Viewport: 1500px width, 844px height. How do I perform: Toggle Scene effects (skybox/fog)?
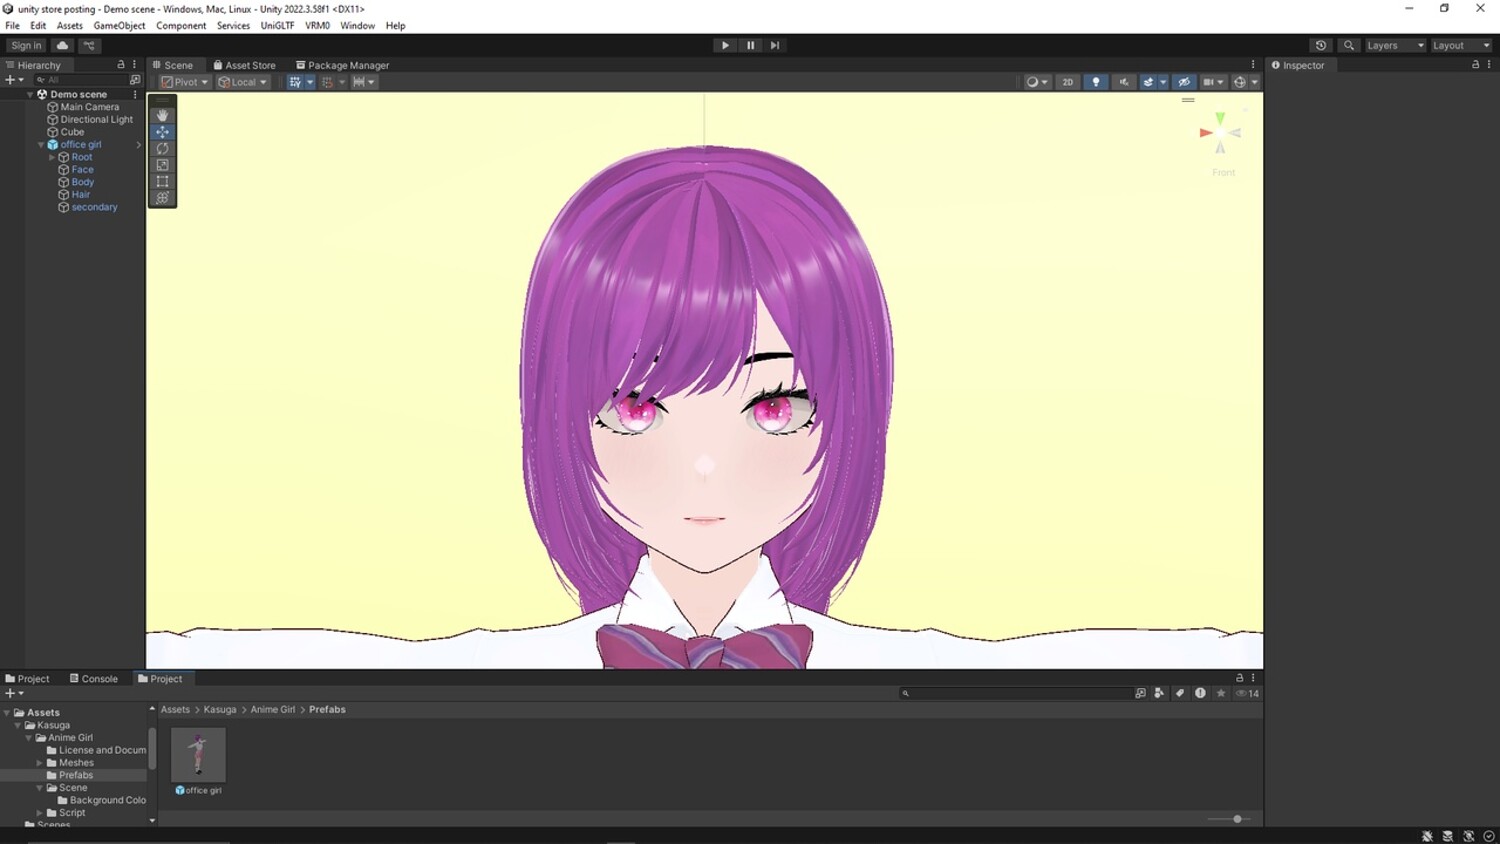(x=1148, y=82)
